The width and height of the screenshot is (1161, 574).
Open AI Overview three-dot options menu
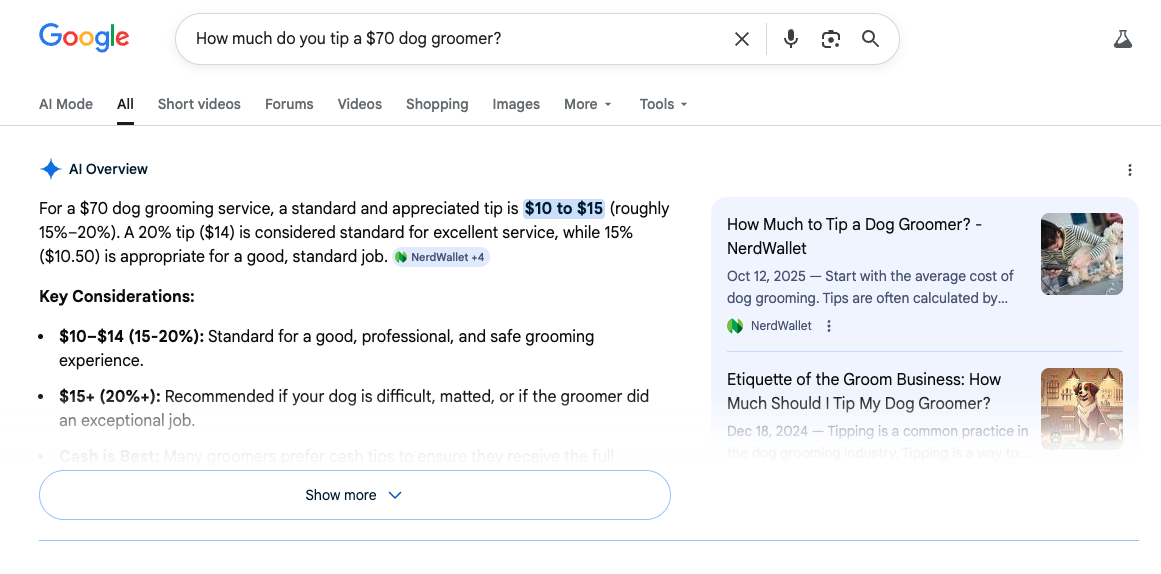pyautogui.click(x=1130, y=170)
